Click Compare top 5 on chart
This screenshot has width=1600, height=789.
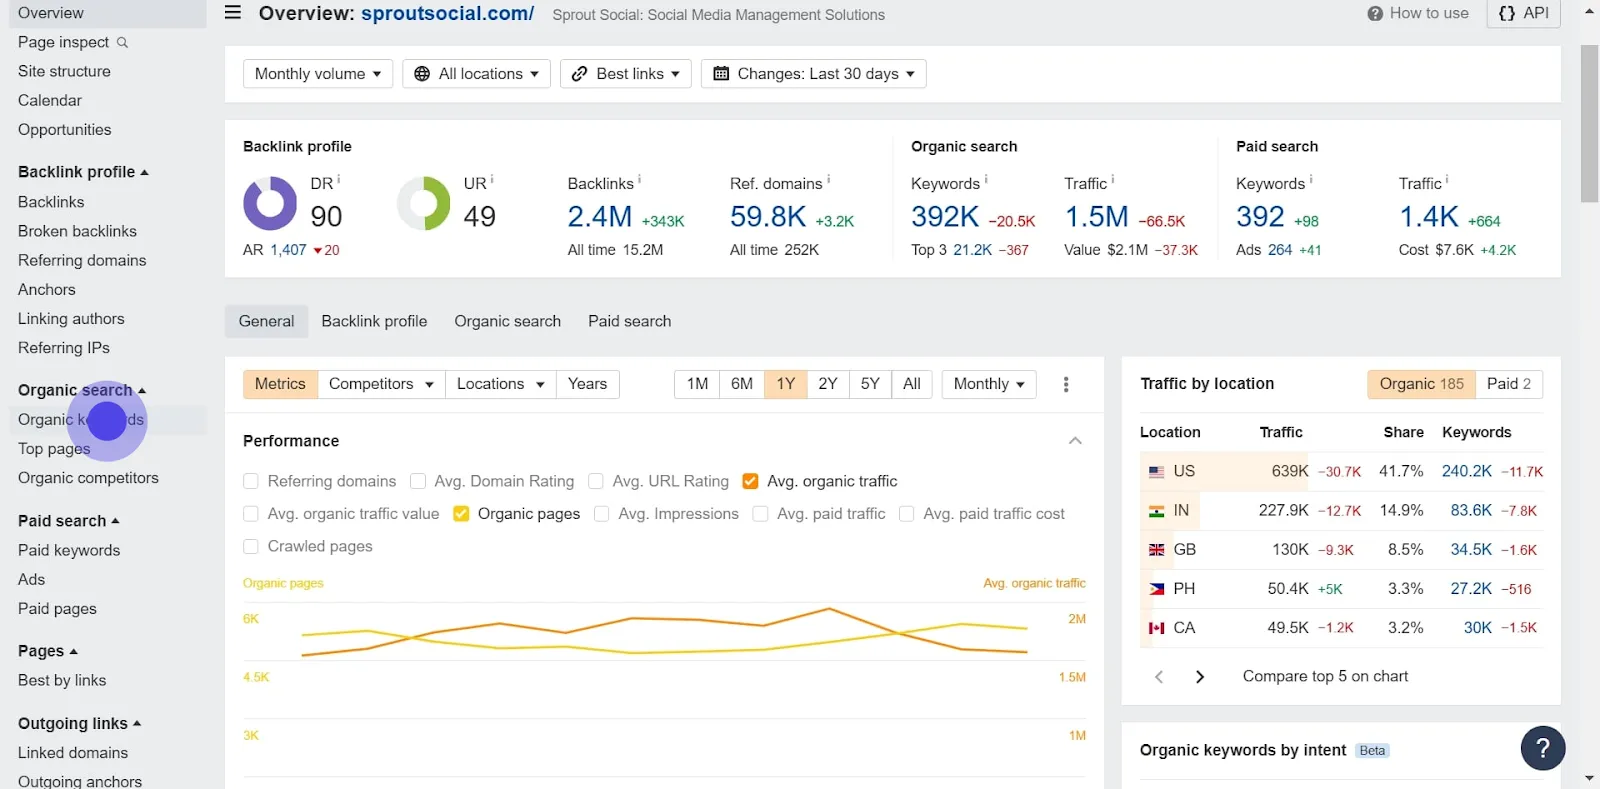(1325, 677)
